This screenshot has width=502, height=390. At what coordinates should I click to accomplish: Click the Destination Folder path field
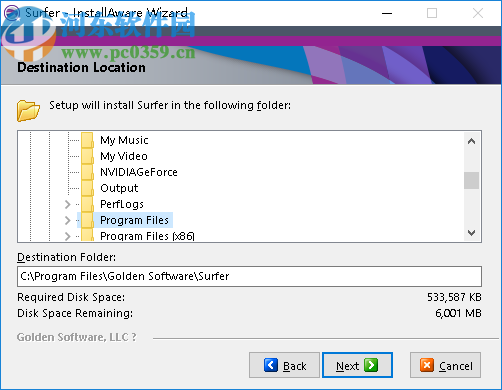249,276
